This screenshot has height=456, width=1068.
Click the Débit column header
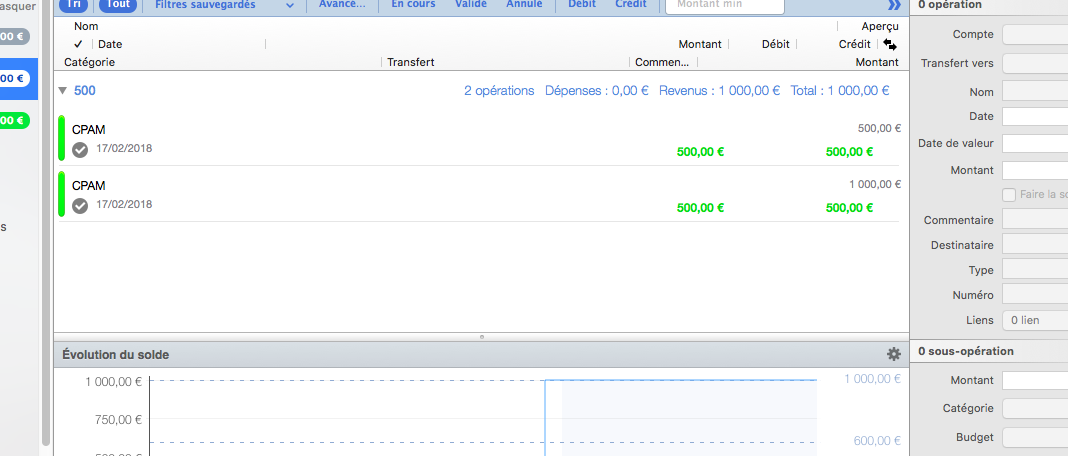tap(776, 44)
